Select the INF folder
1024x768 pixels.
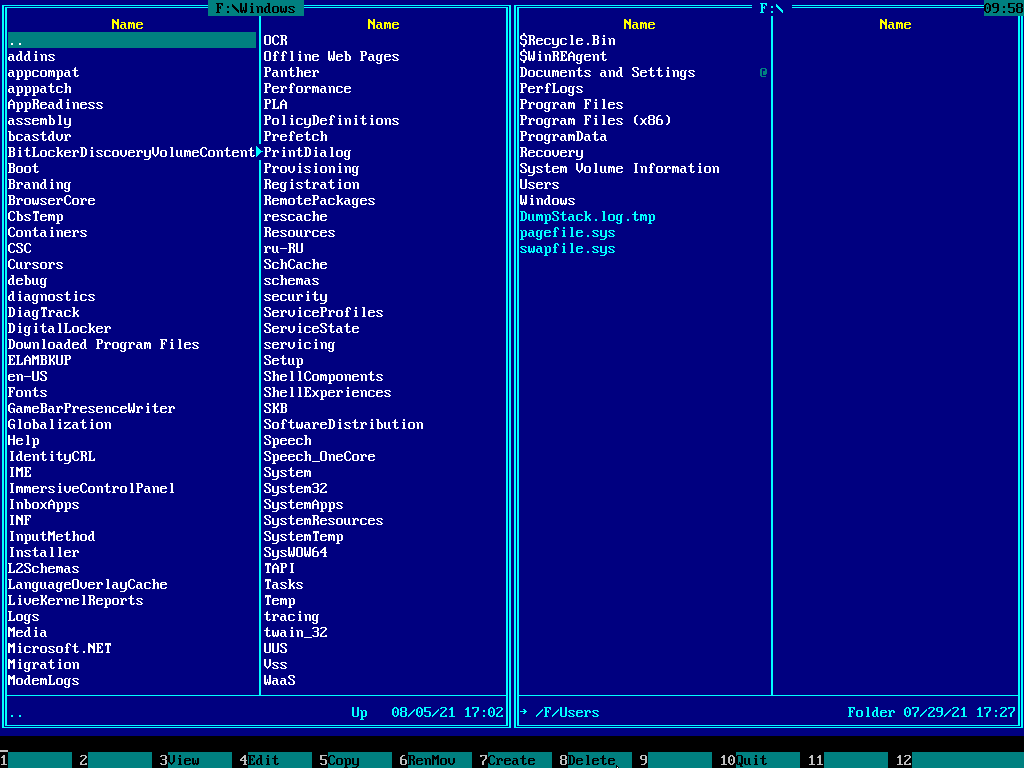[20, 520]
